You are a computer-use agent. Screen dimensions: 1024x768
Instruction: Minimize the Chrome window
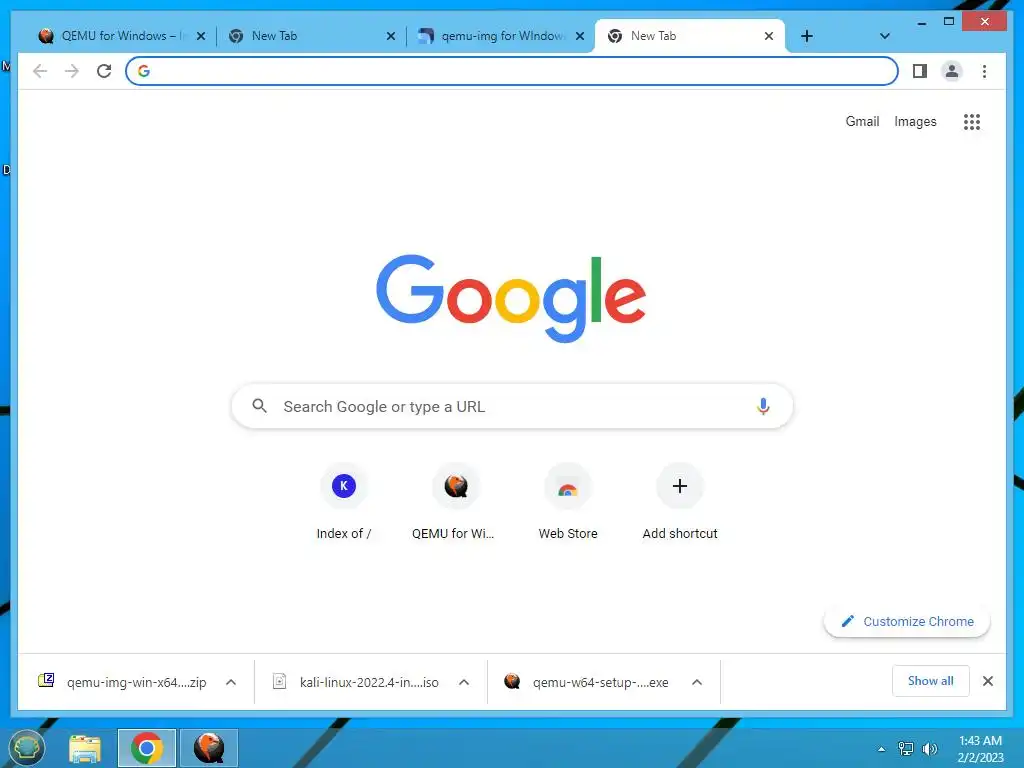click(x=921, y=22)
